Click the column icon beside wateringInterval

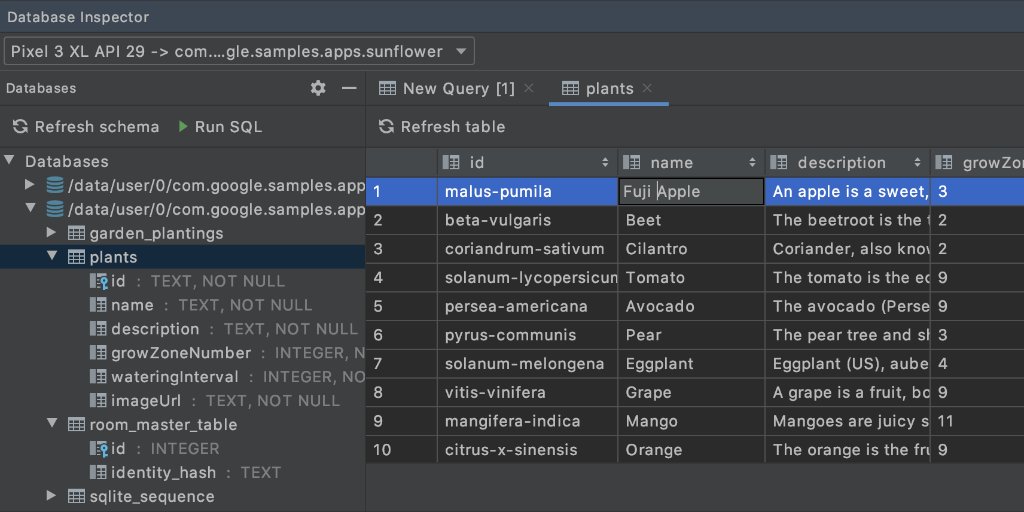[x=98, y=377]
